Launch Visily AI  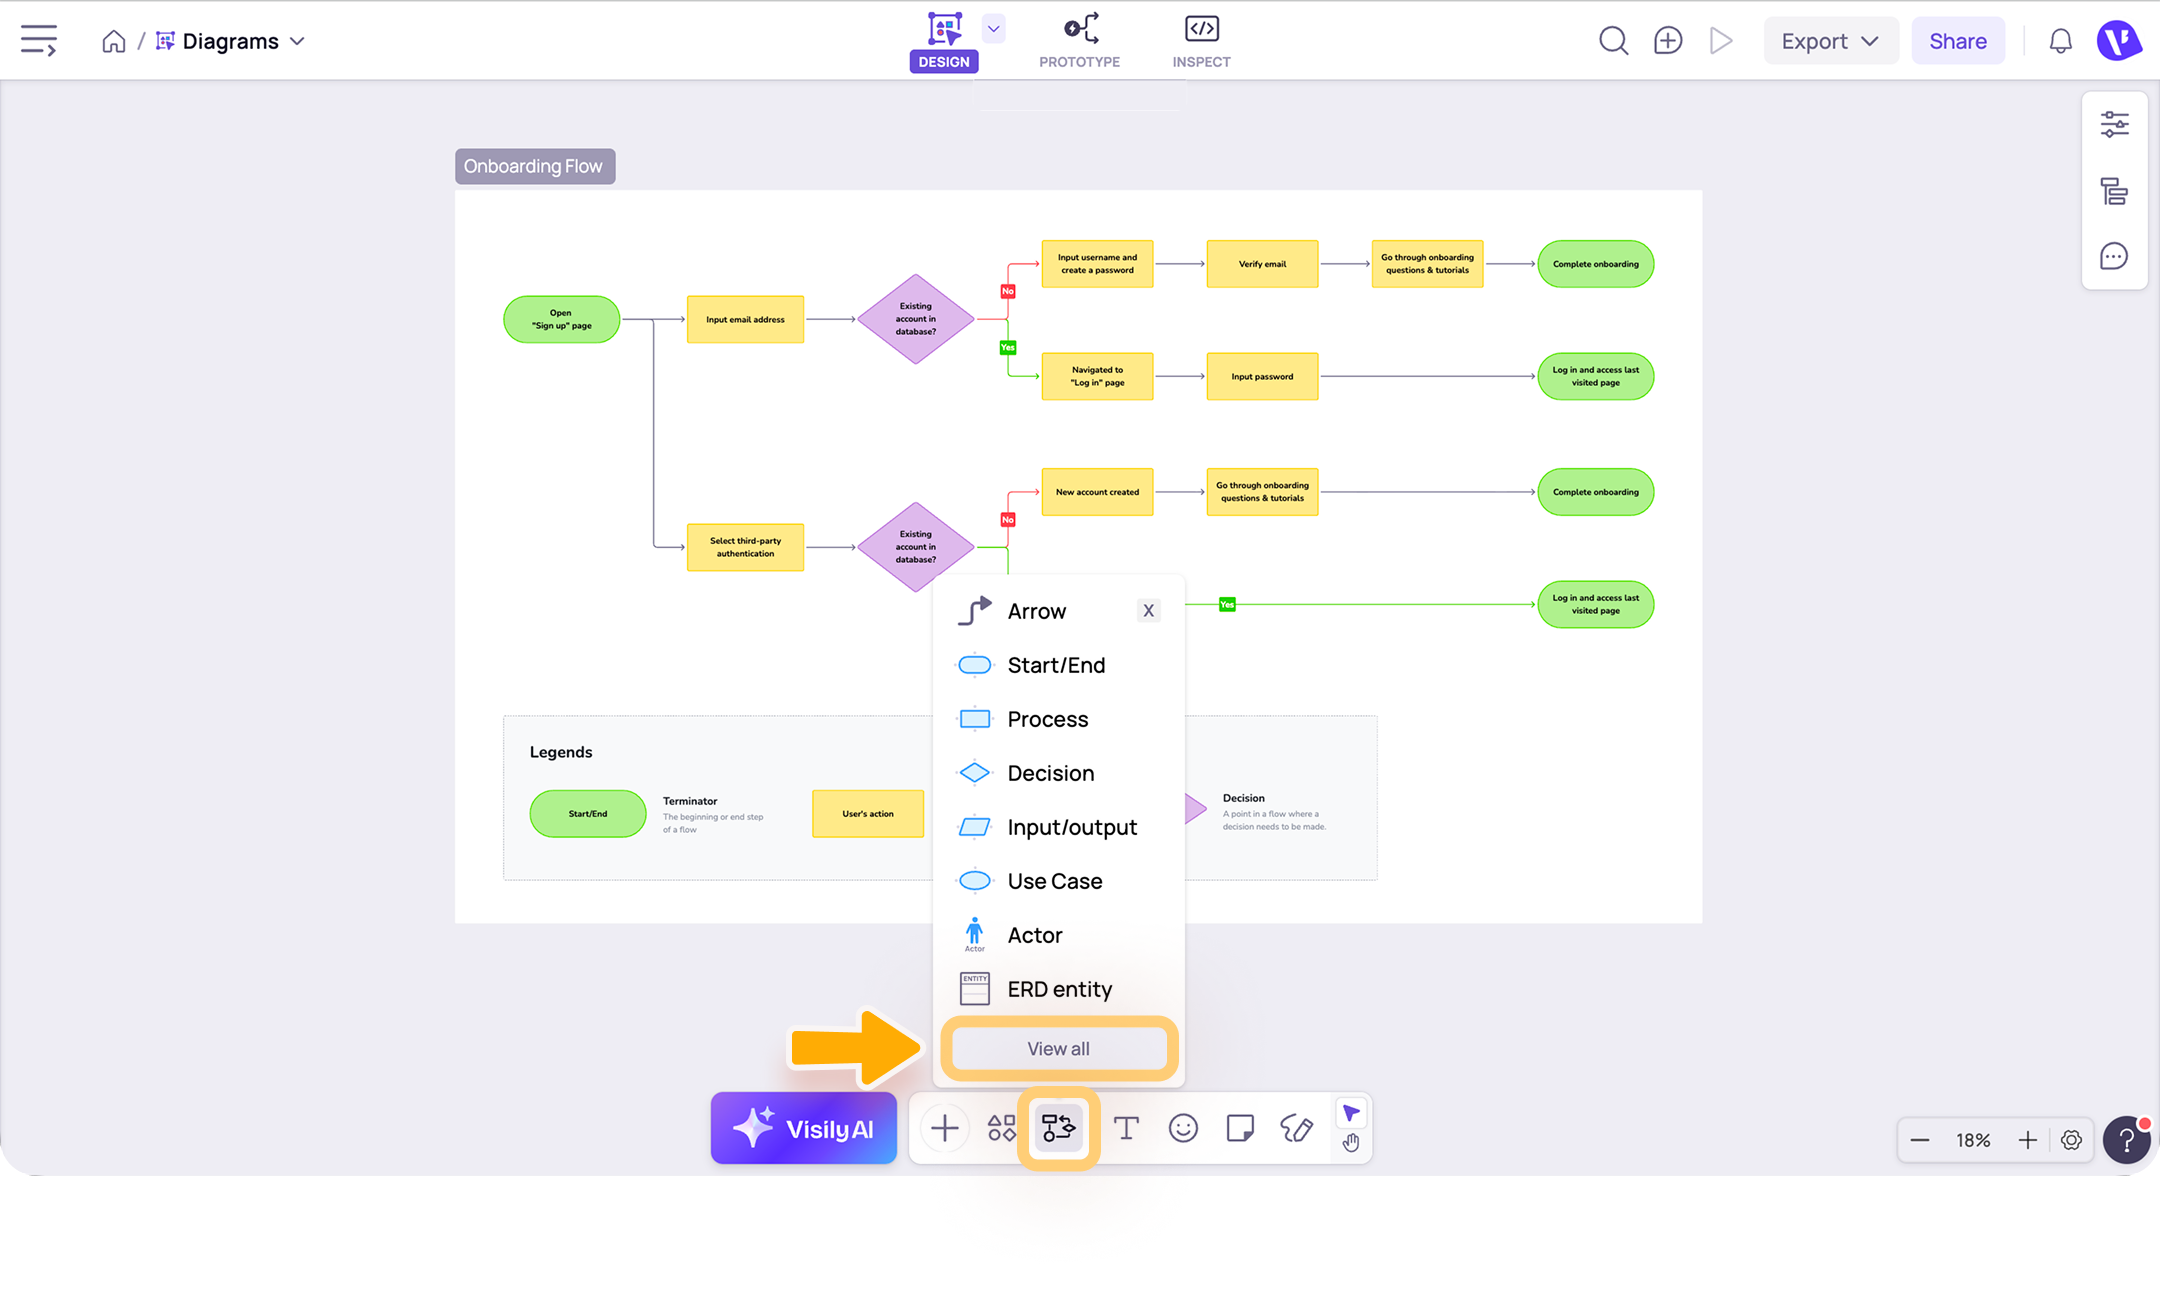pos(804,1128)
